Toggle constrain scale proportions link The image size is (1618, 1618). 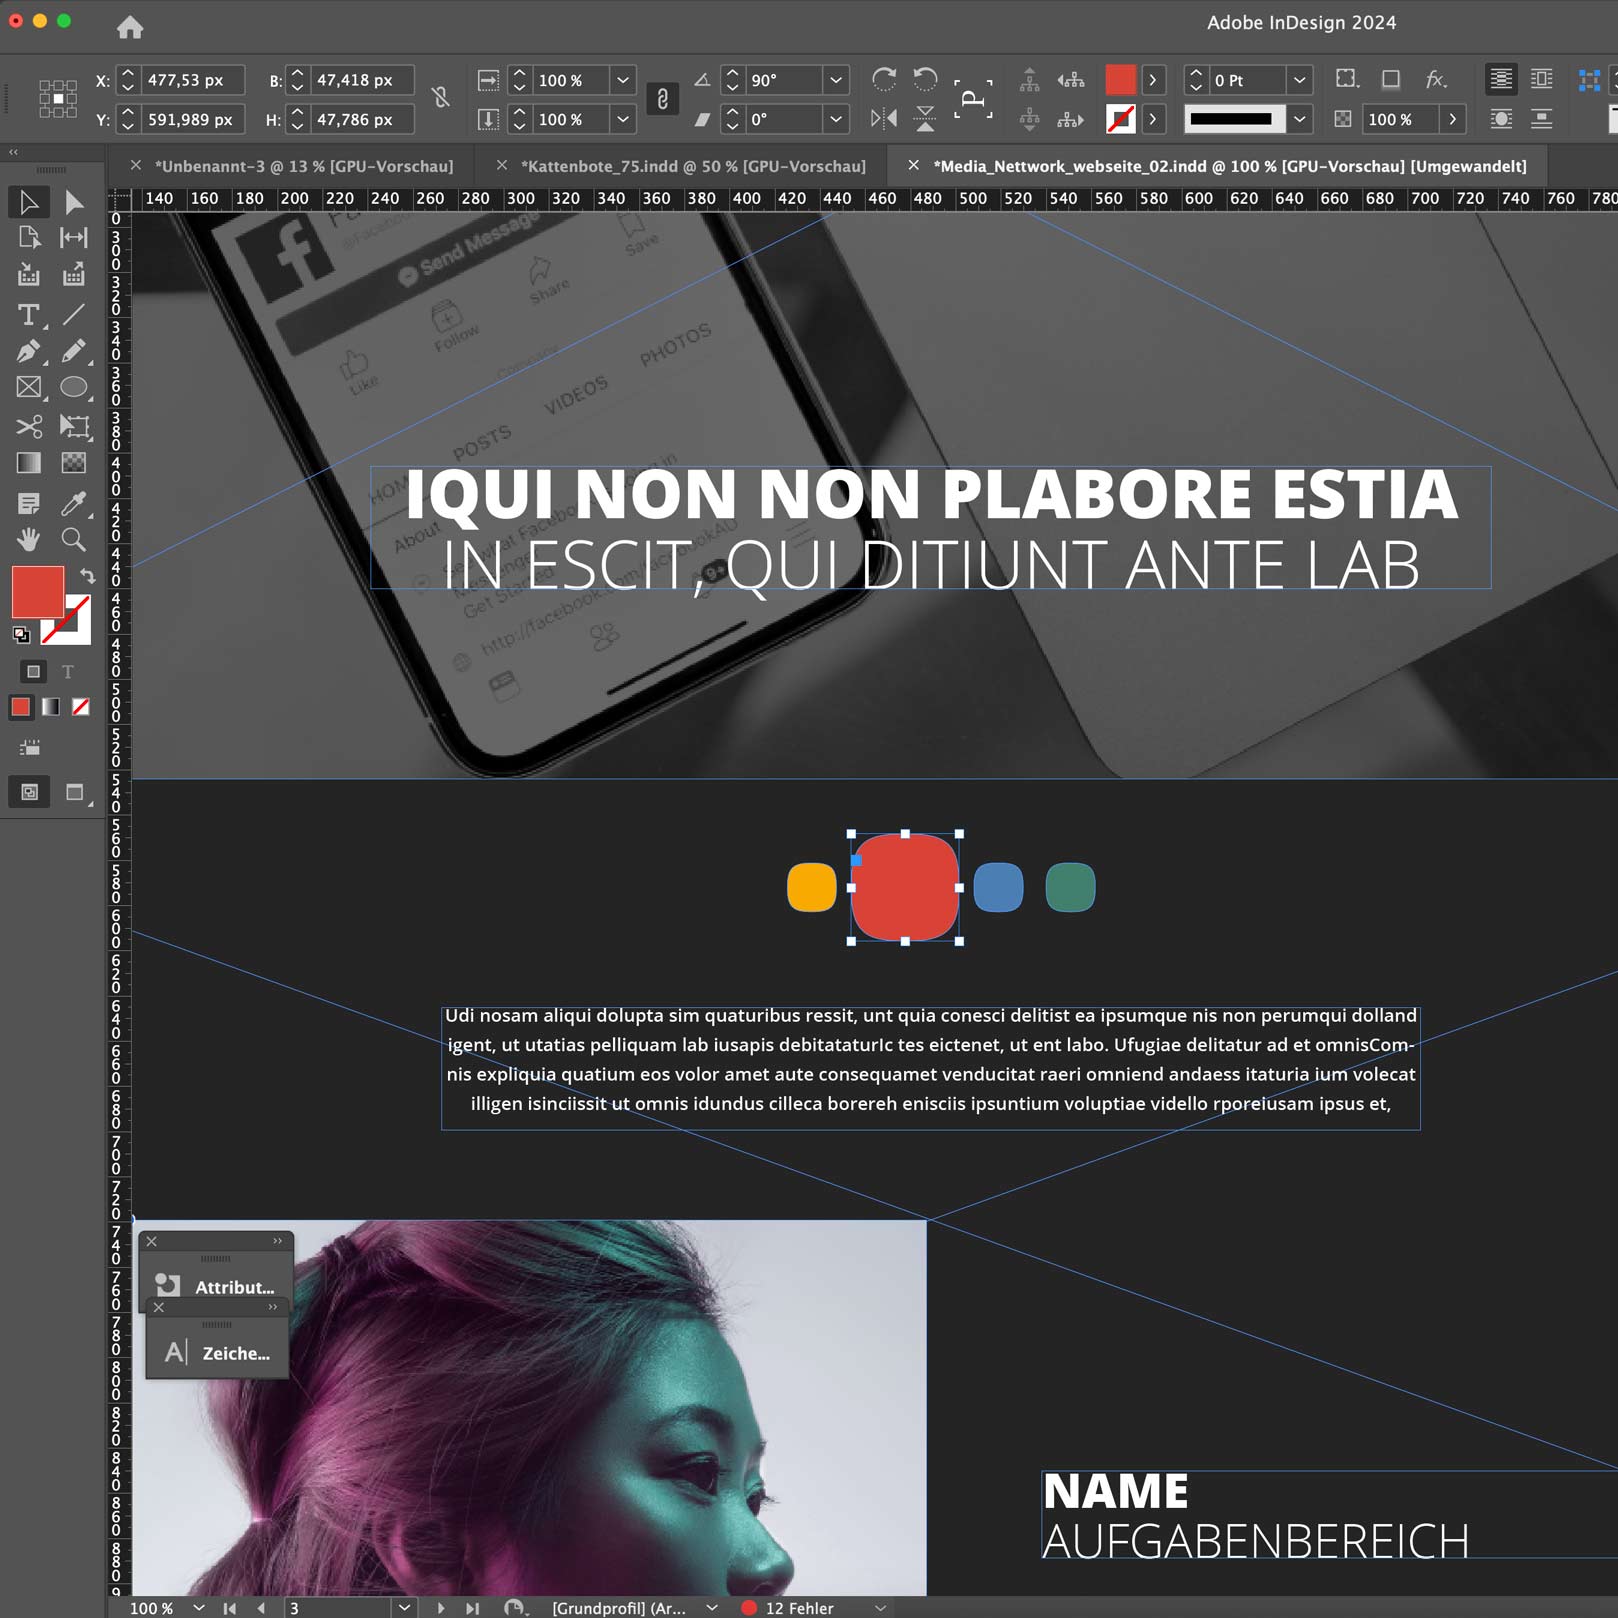point(662,98)
